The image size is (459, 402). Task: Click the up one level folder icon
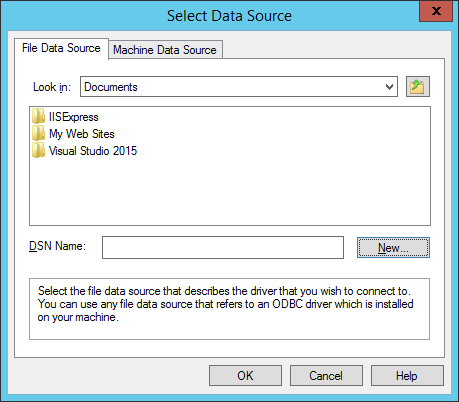pyautogui.click(x=418, y=87)
